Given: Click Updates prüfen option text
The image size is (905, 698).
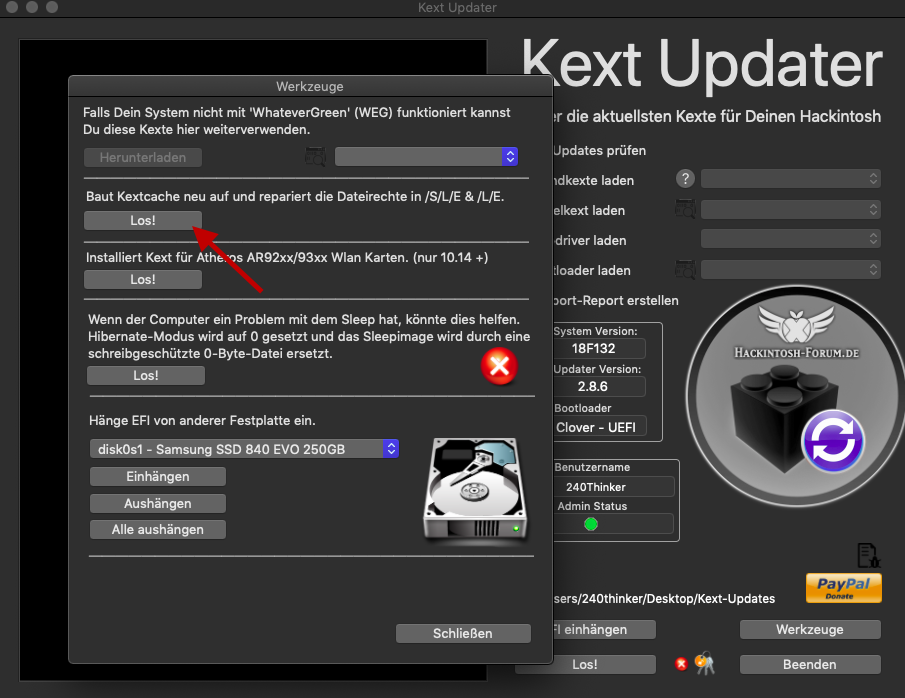Looking at the screenshot, I should click(599, 151).
